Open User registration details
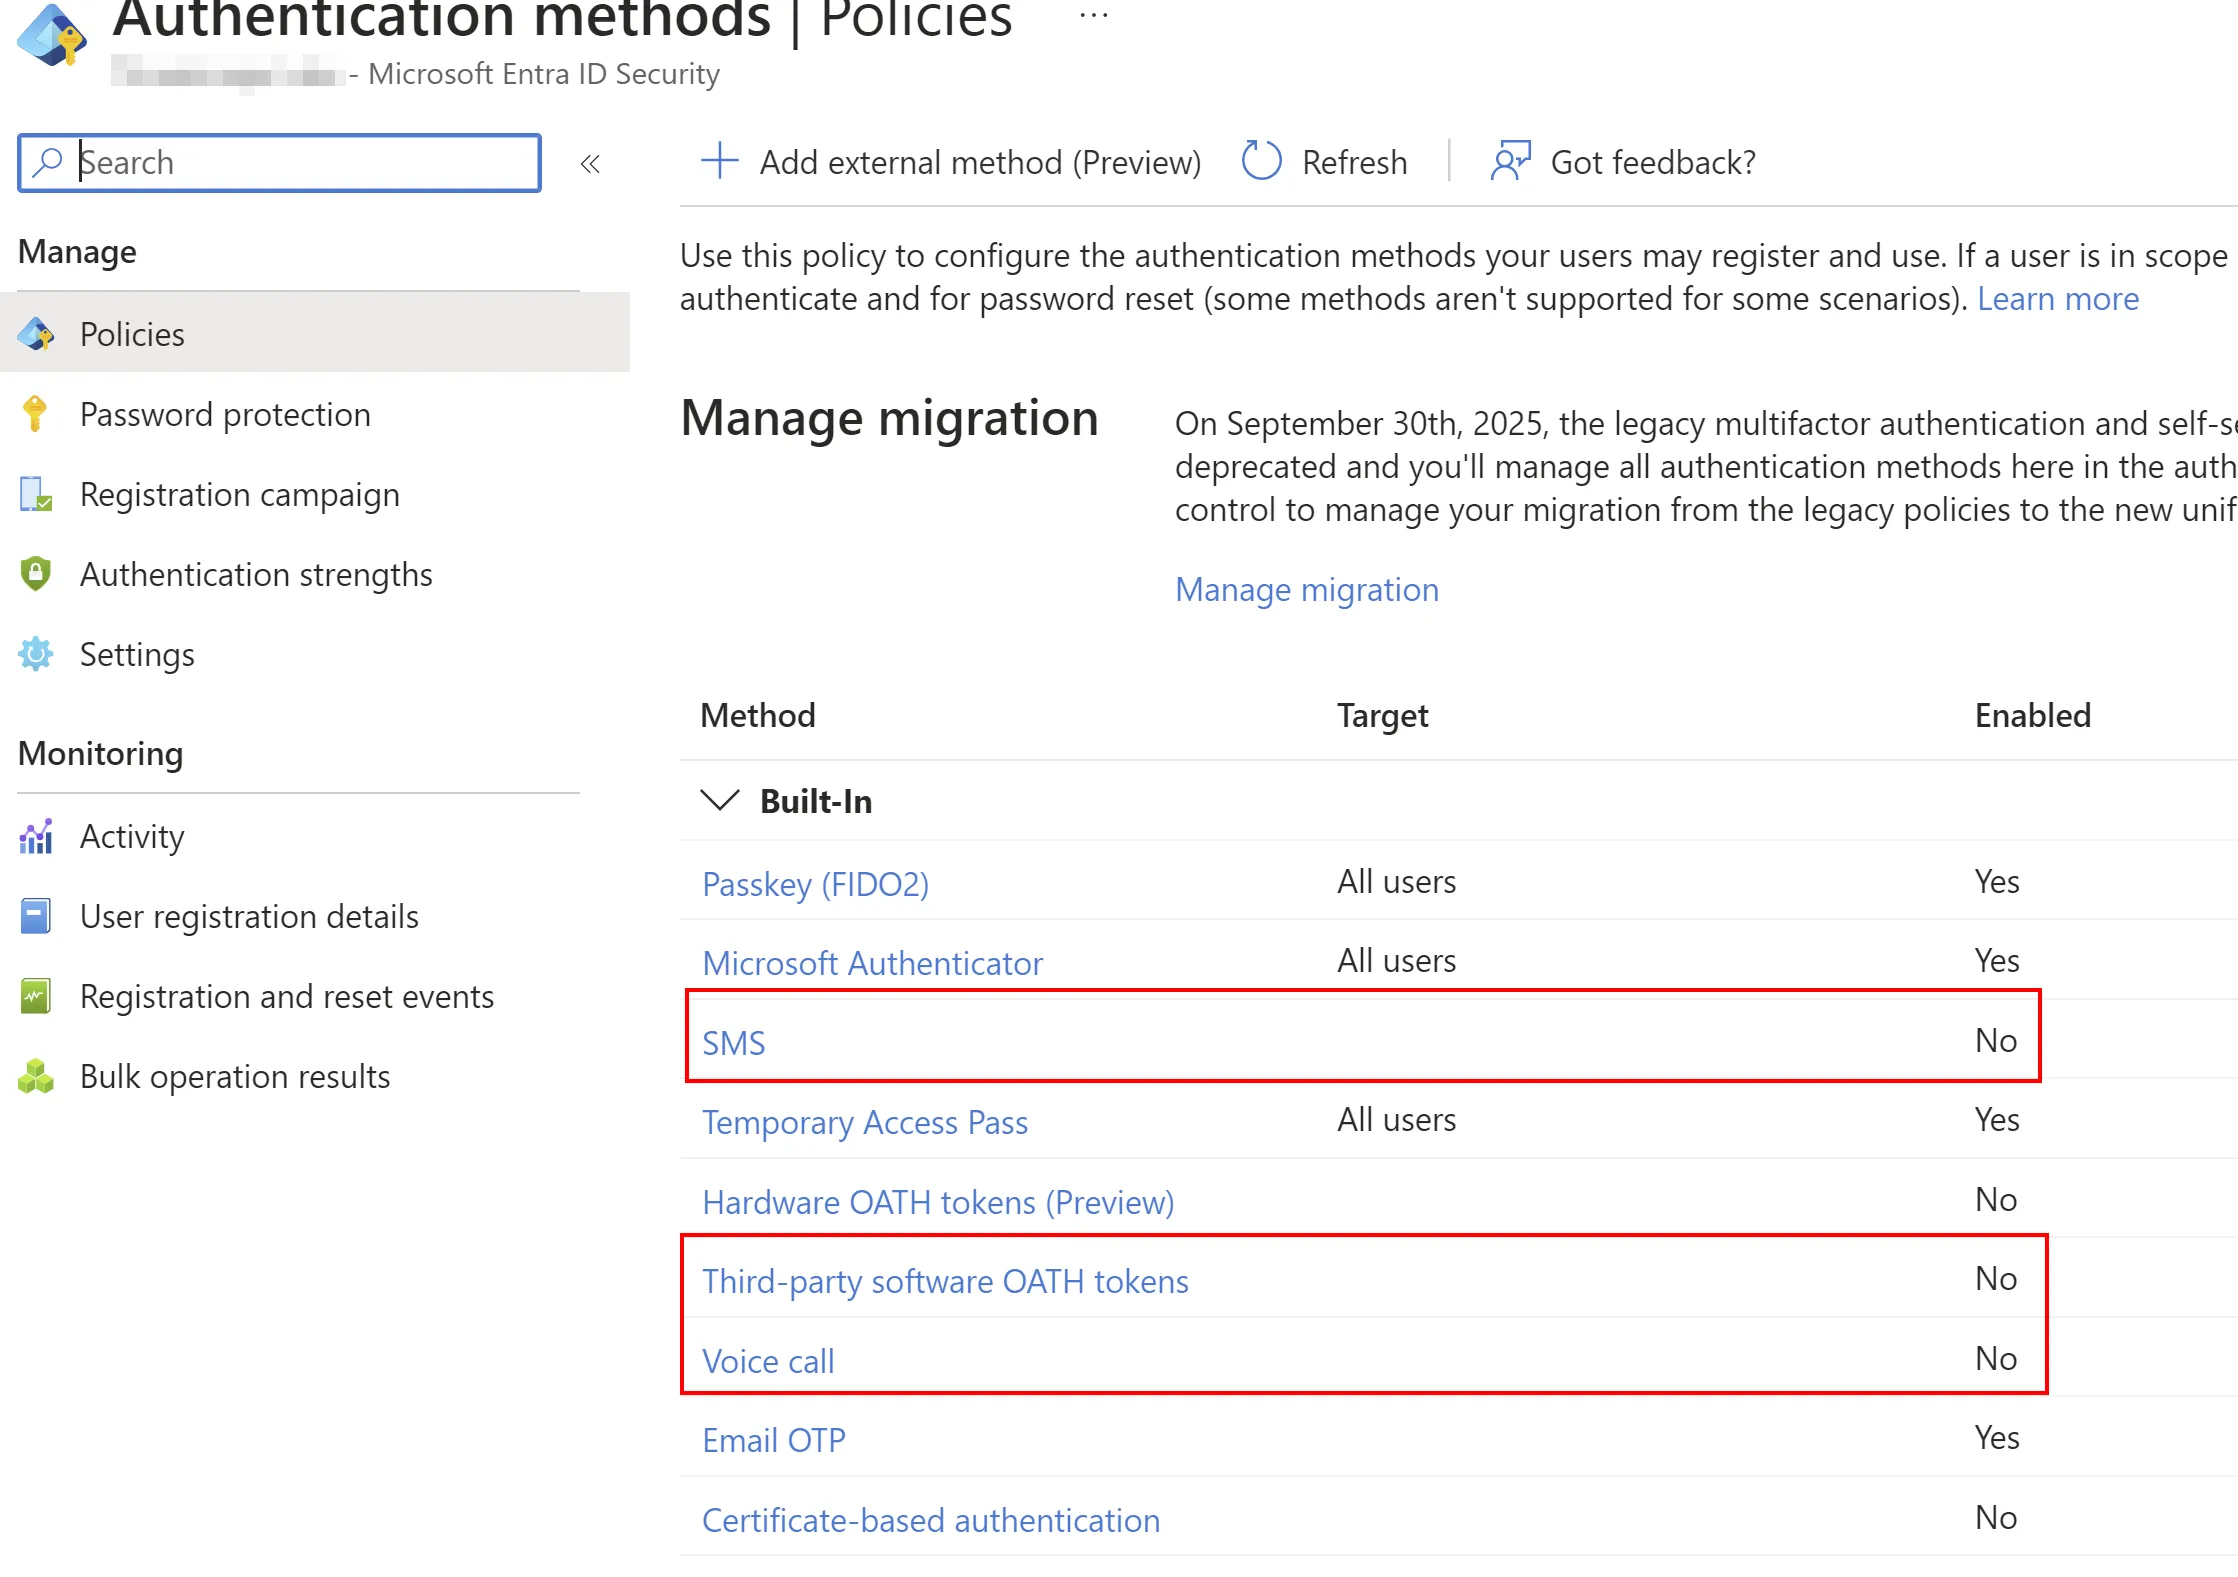Screen dimensions: 2238x1577 (x=249, y=916)
